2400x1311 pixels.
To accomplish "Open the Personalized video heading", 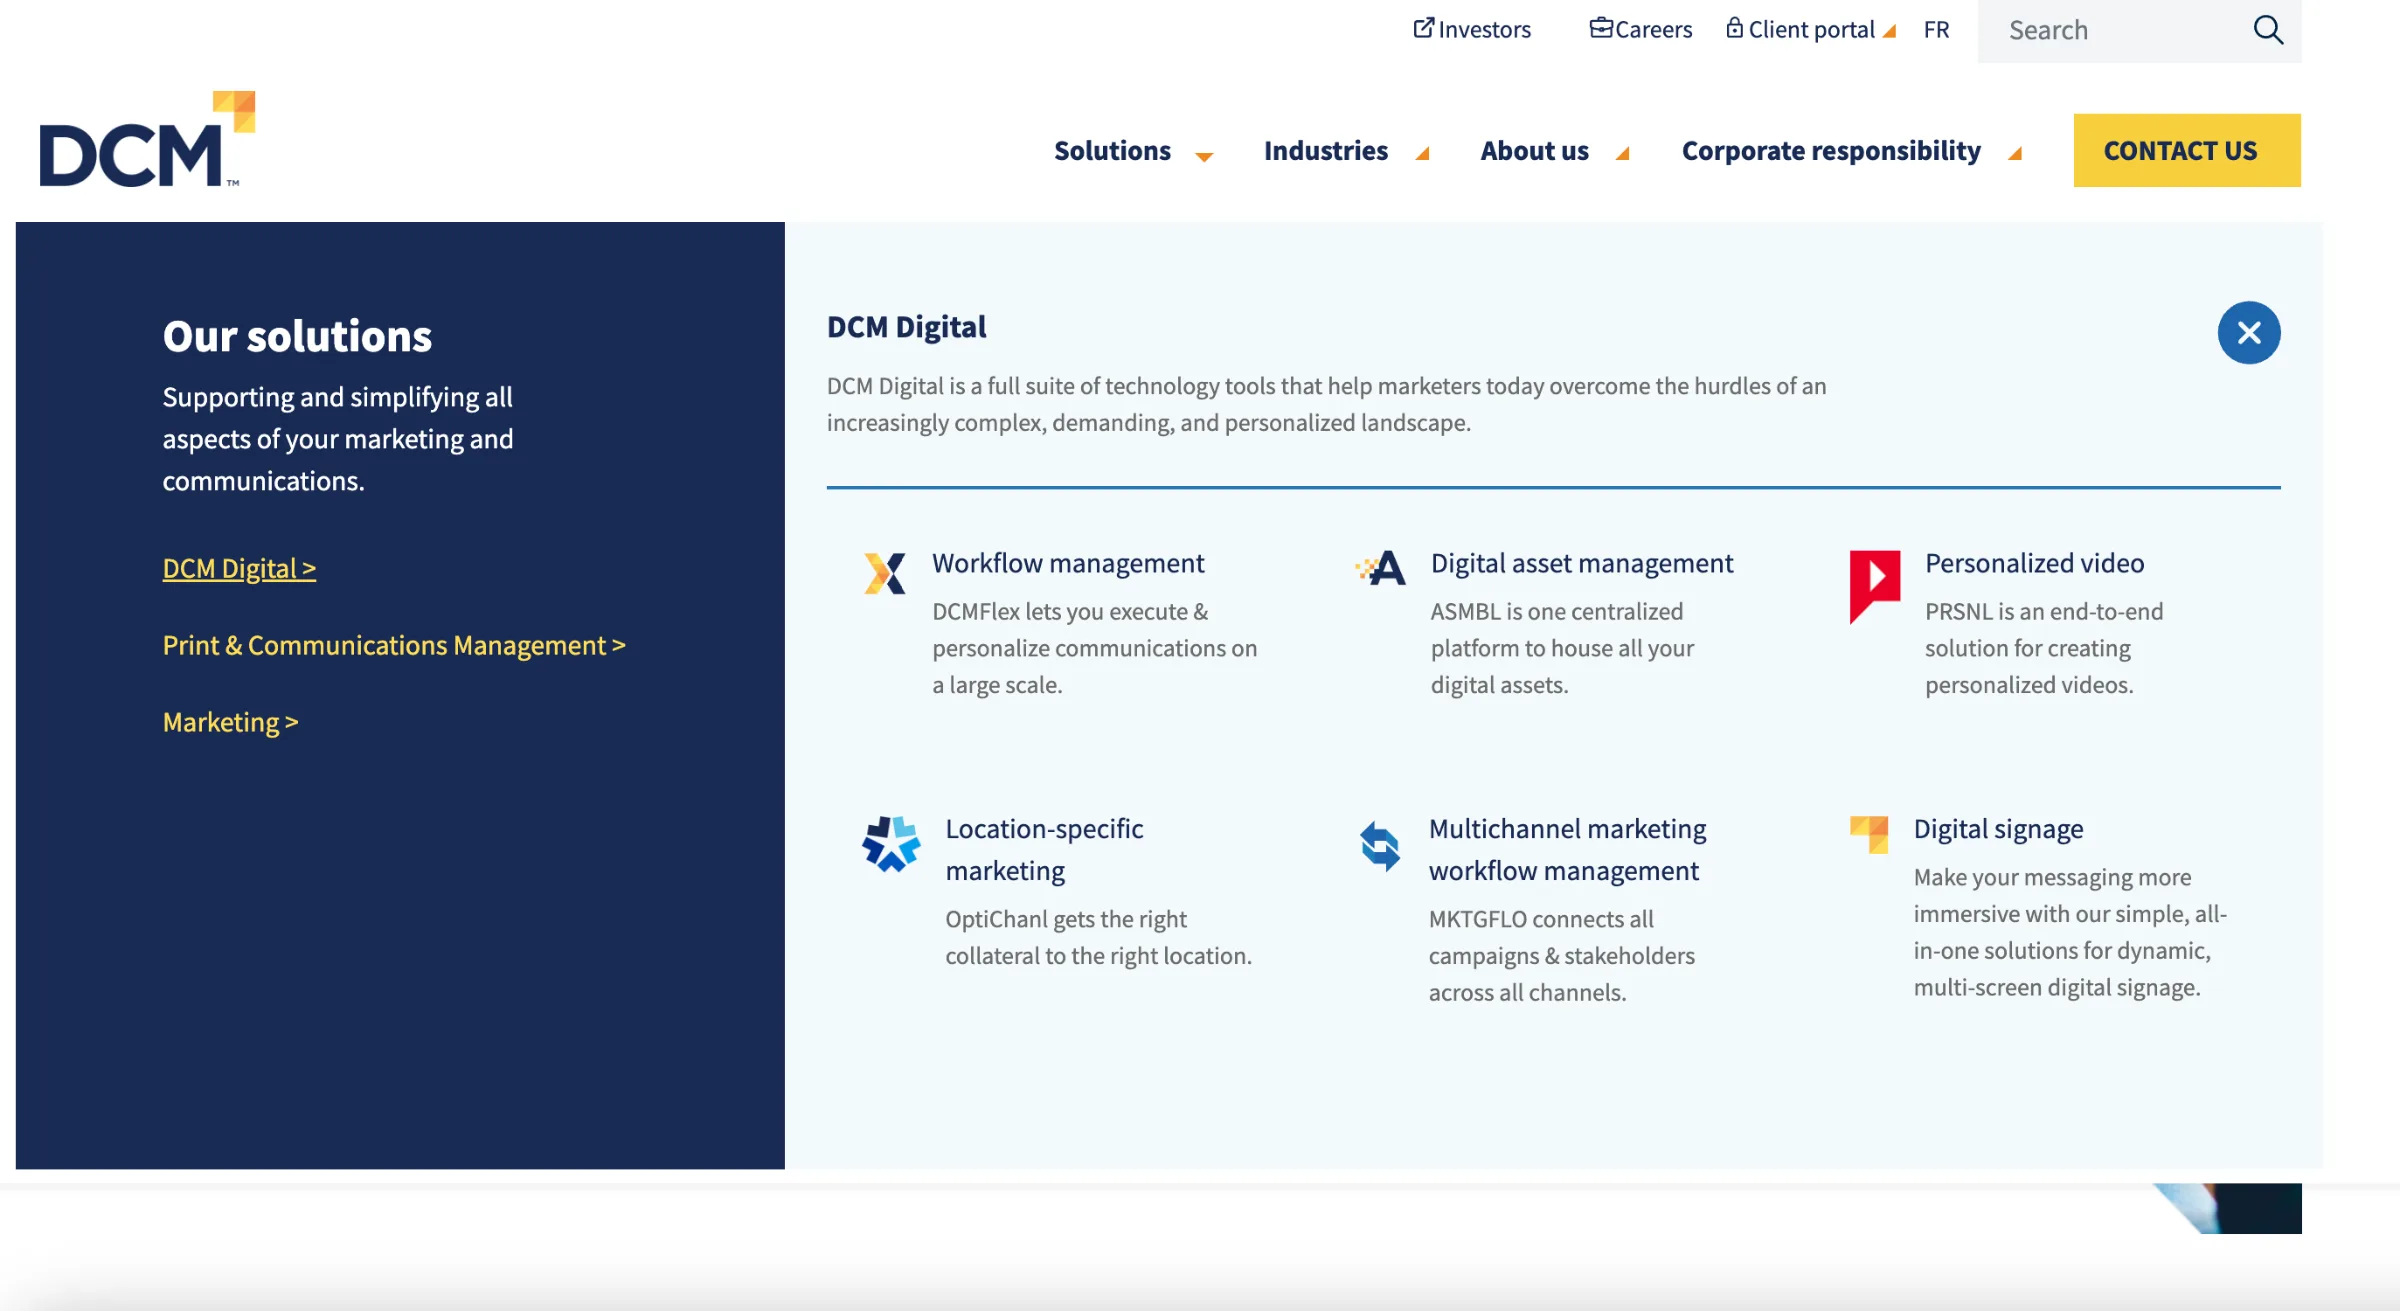I will click(x=2034, y=563).
